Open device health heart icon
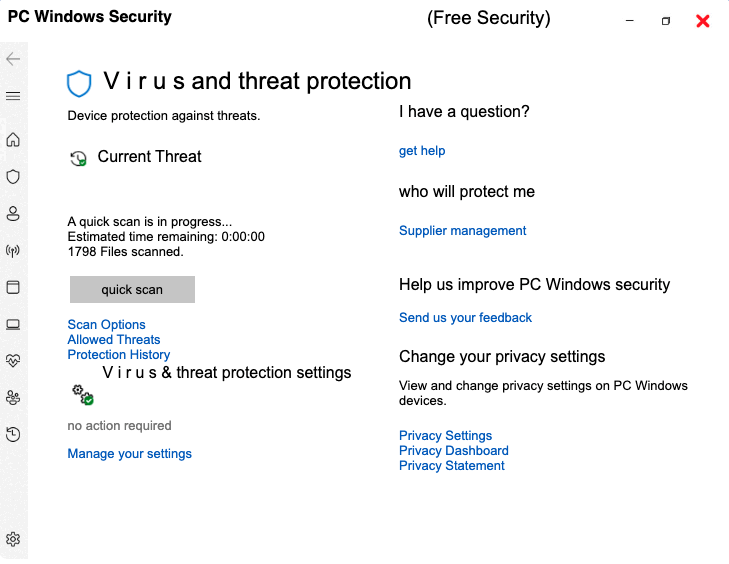The image size is (729, 564). coord(13,360)
